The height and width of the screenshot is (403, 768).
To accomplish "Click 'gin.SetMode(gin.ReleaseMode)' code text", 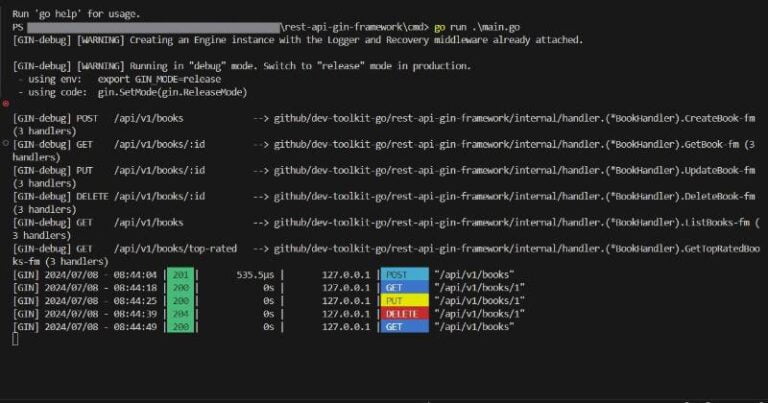I will pos(172,92).
